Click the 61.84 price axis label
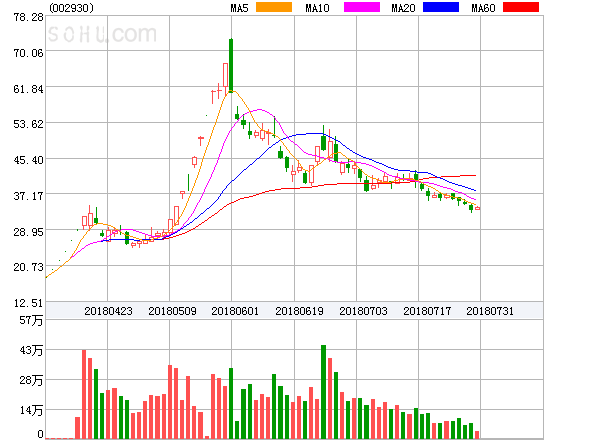Image resolution: width=600 pixels, height=440 pixels. point(28,89)
